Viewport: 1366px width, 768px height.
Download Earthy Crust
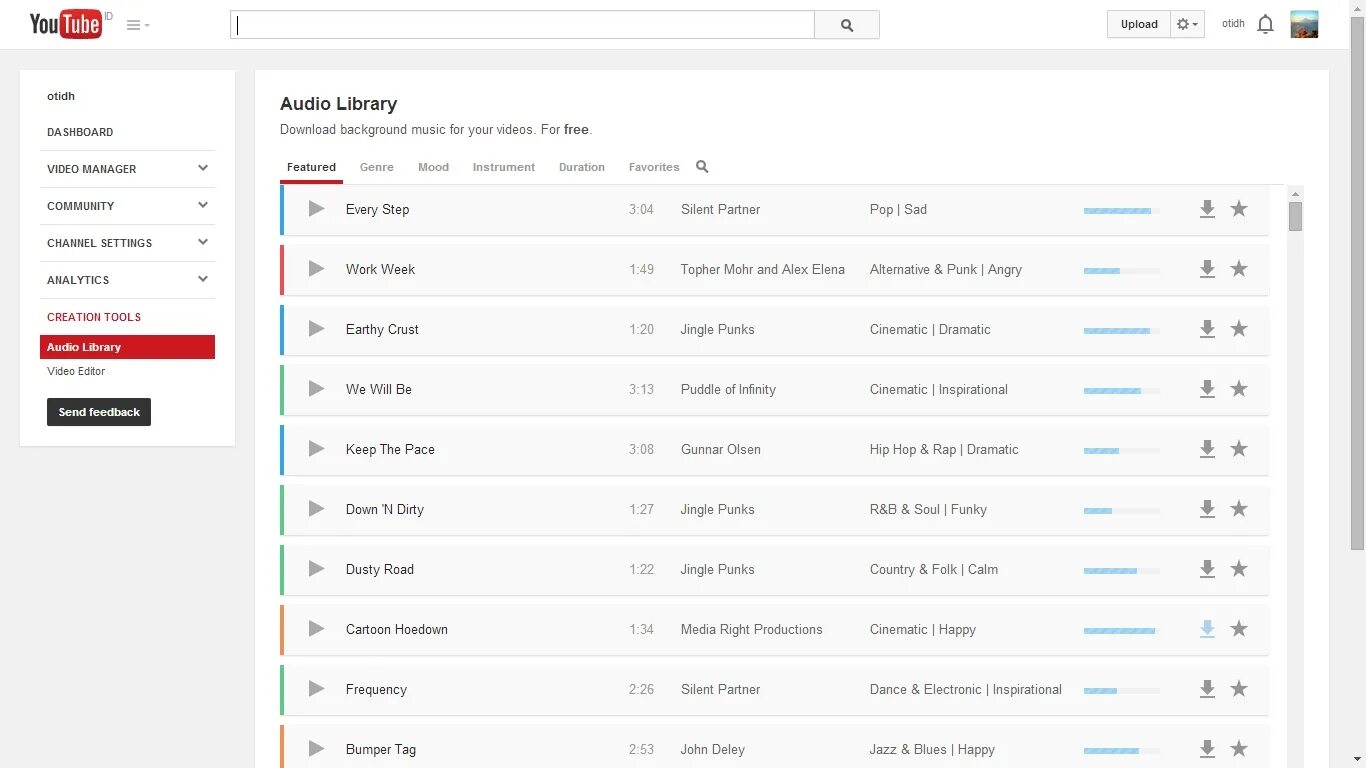(x=1207, y=329)
